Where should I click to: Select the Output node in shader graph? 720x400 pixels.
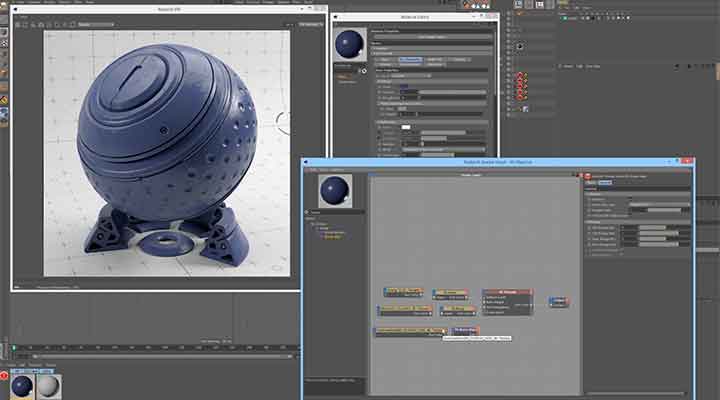(x=559, y=299)
